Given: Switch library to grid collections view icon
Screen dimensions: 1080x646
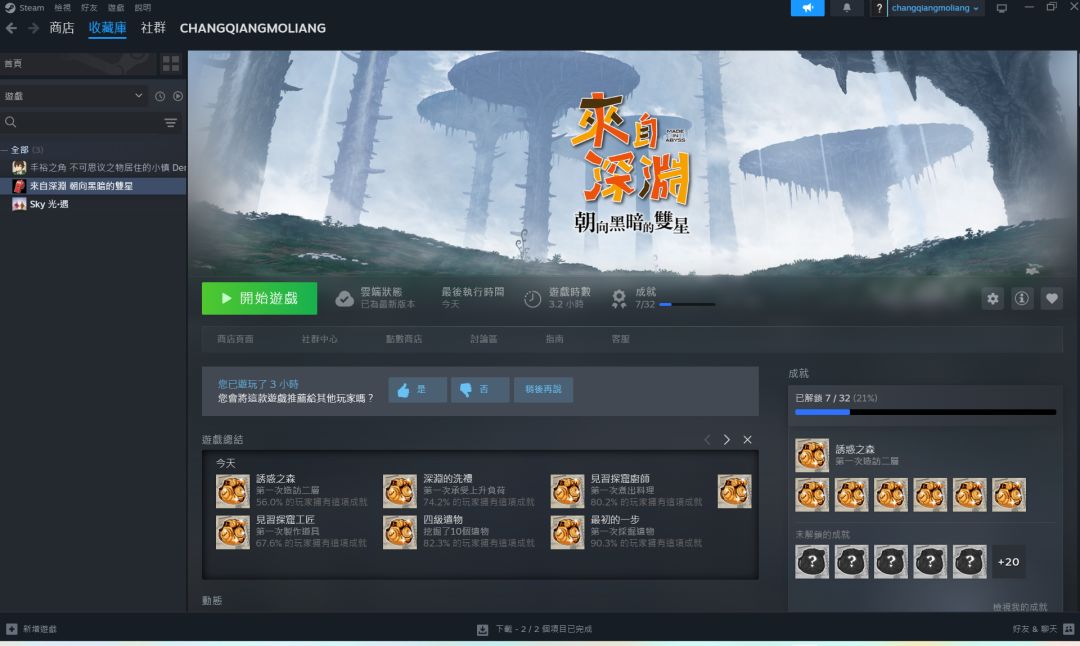Looking at the screenshot, I should [x=171, y=64].
